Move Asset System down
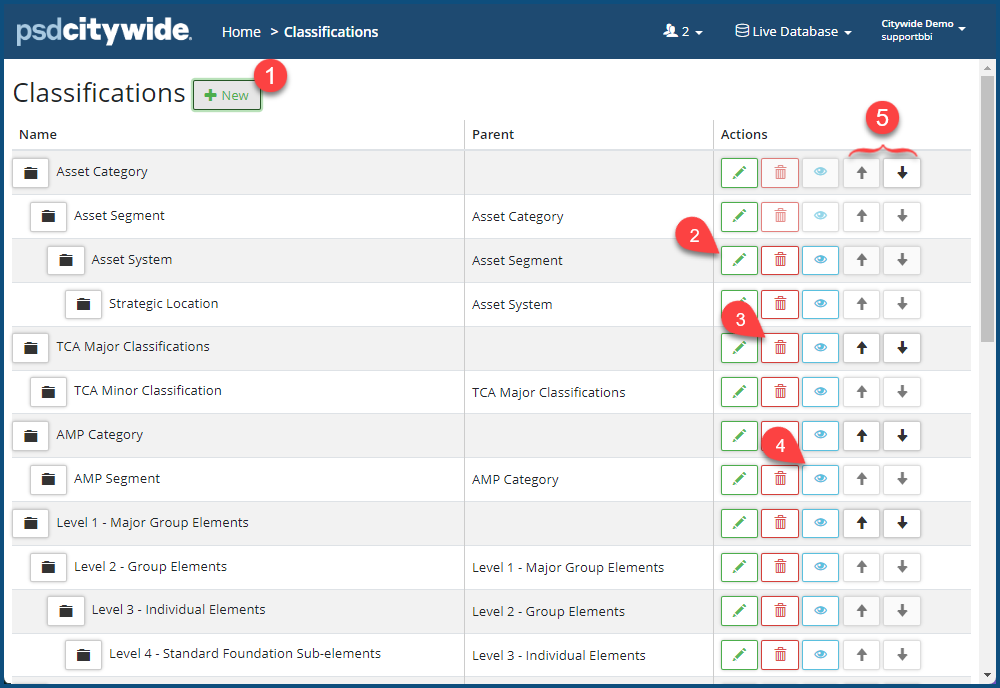The height and width of the screenshot is (688, 1000). coord(902,260)
